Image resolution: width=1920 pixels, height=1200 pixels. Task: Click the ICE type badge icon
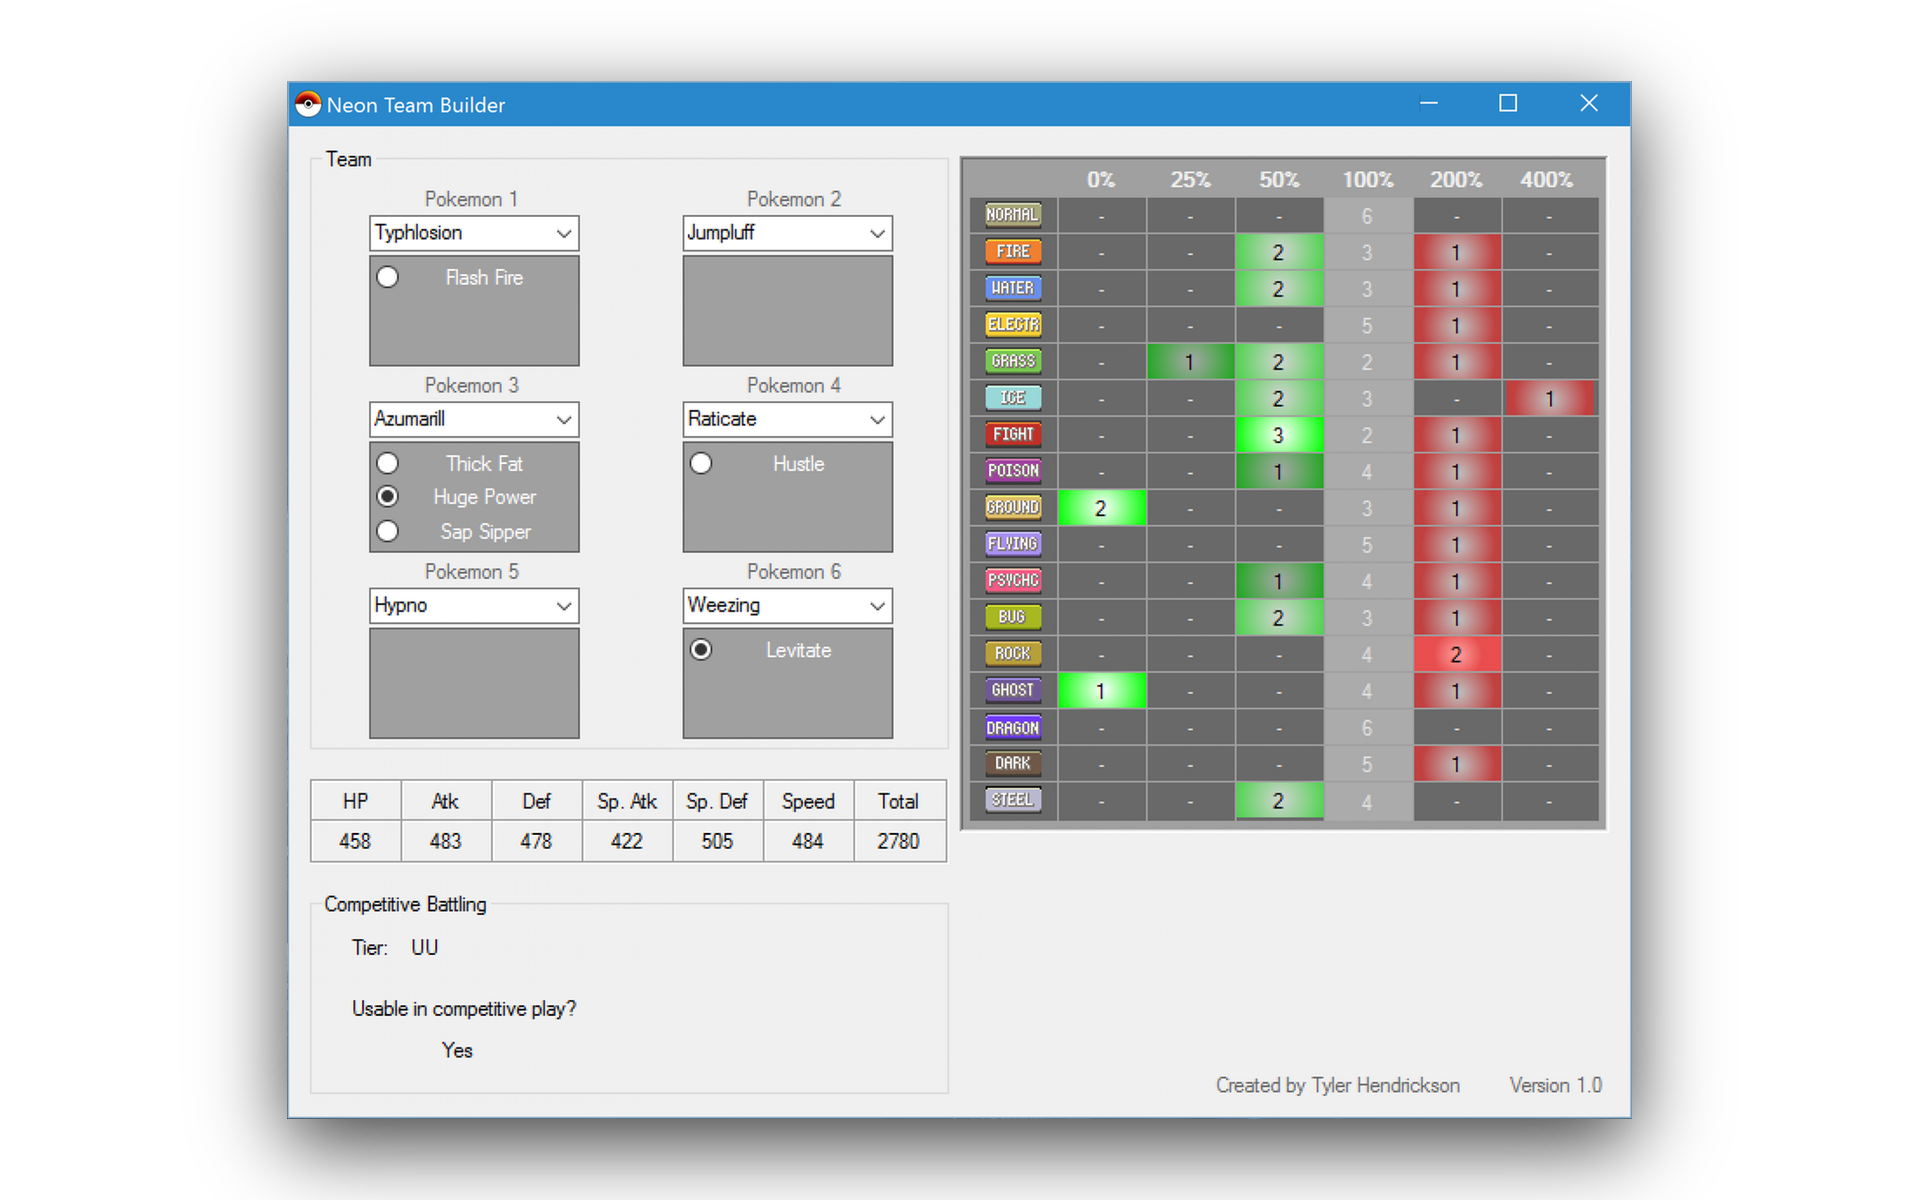point(1013,398)
